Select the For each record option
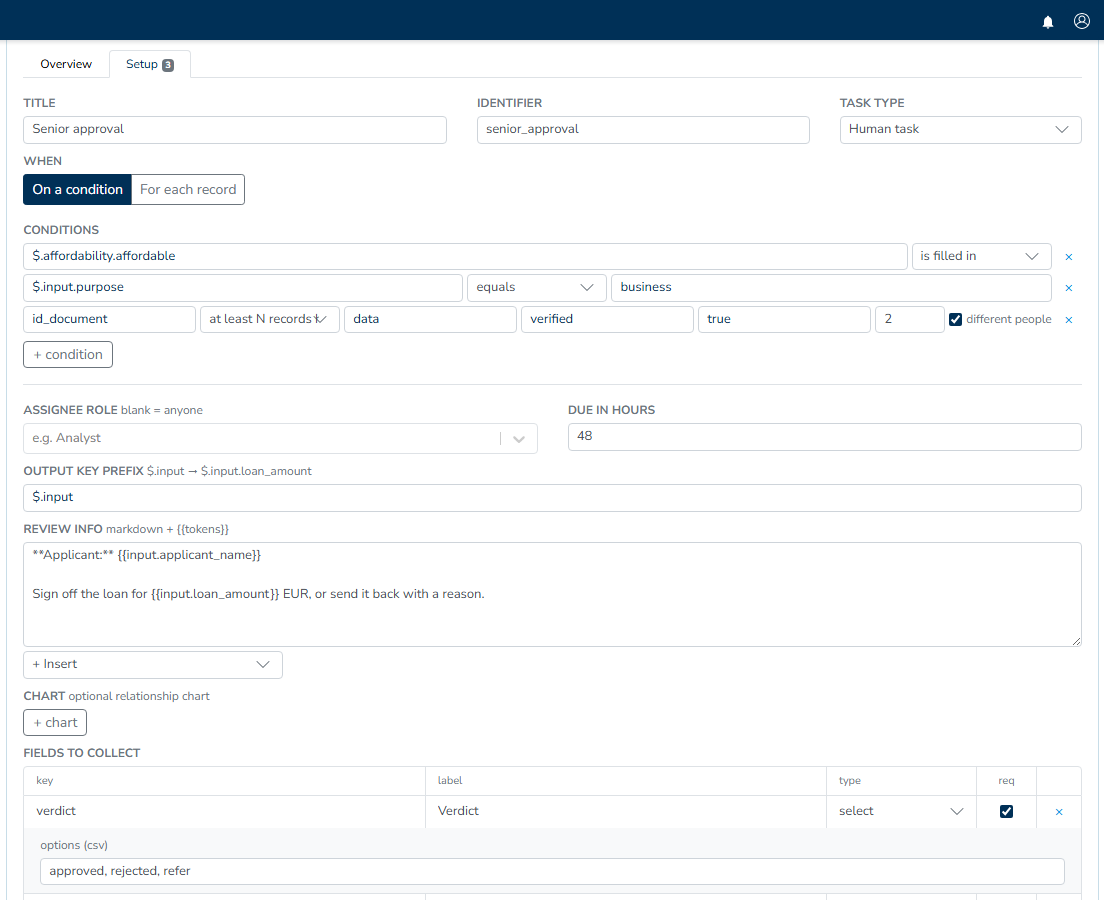This screenshot has width=1104, height=900. pyautogui.click(x=188, y=189)
